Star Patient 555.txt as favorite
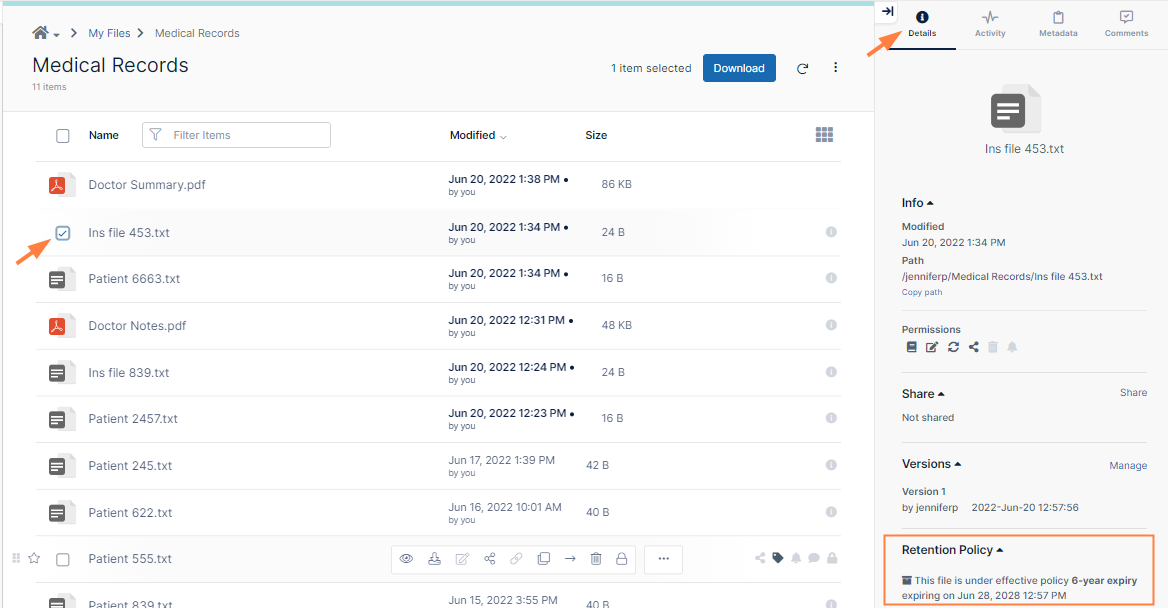Image resolution: width=1168 pixels, height=608 pixels. point(34,558)
